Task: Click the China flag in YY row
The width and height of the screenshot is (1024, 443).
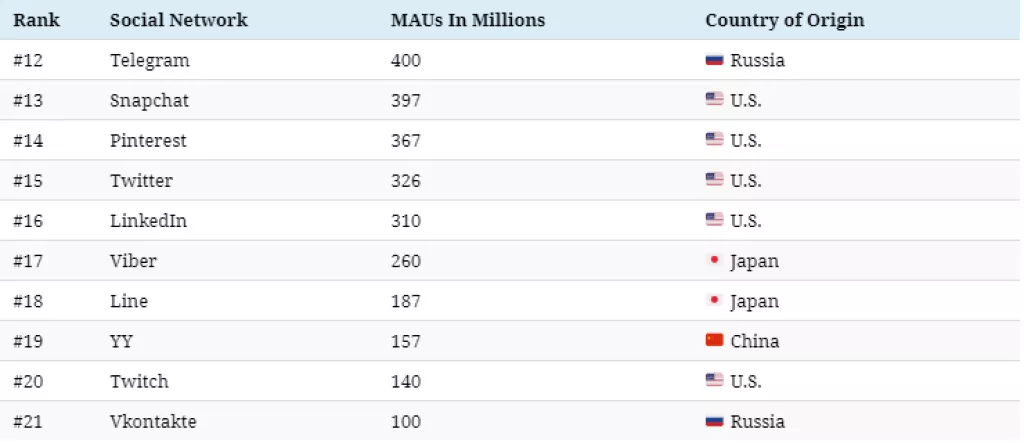Action: point(714,341)
